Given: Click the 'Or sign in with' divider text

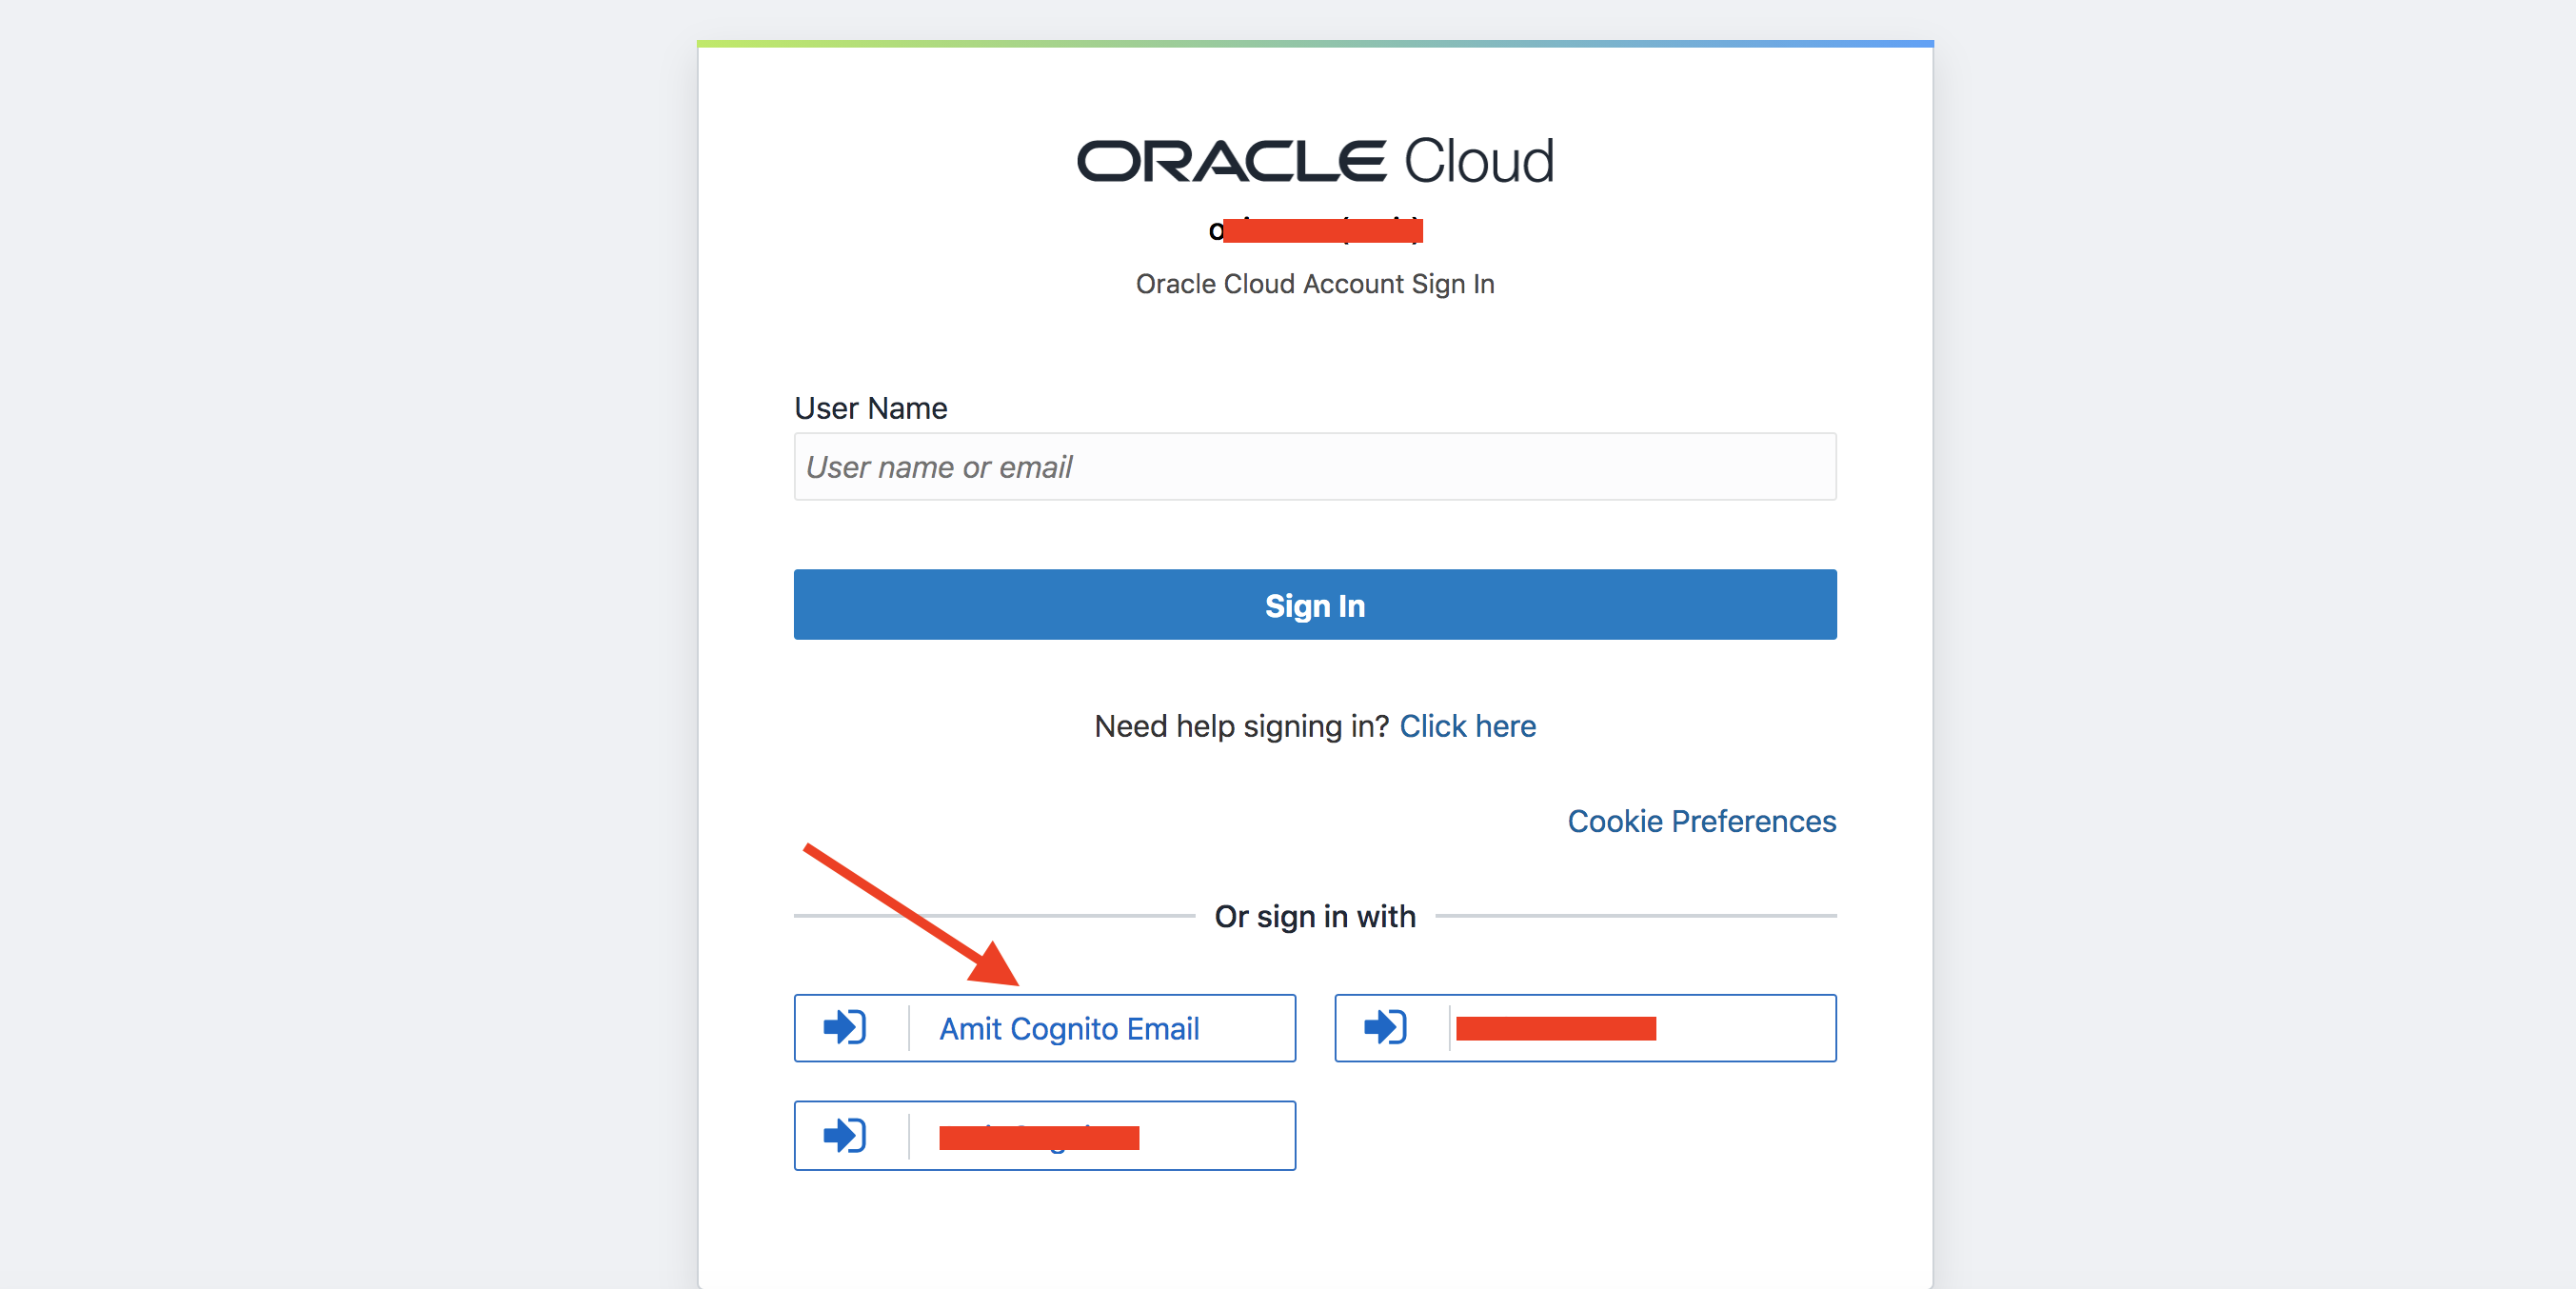Looking at the screenshot, I should 1314,916.
